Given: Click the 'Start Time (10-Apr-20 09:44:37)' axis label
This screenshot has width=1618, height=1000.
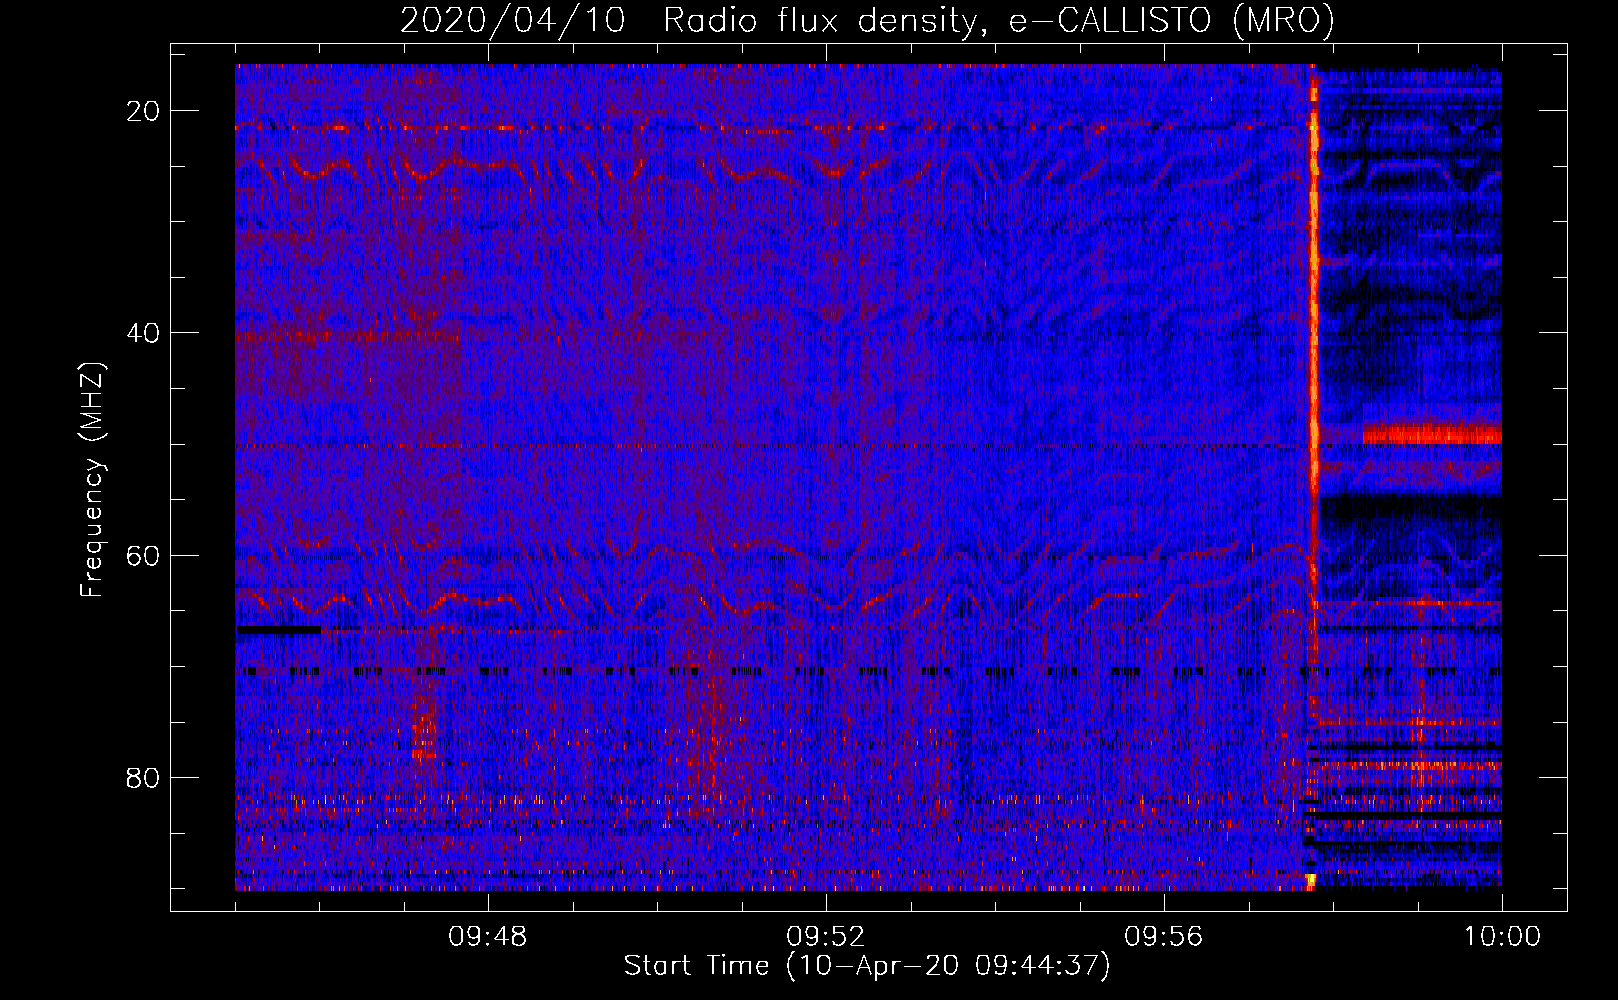Looking at the screenshot, I should coord(867,966).
